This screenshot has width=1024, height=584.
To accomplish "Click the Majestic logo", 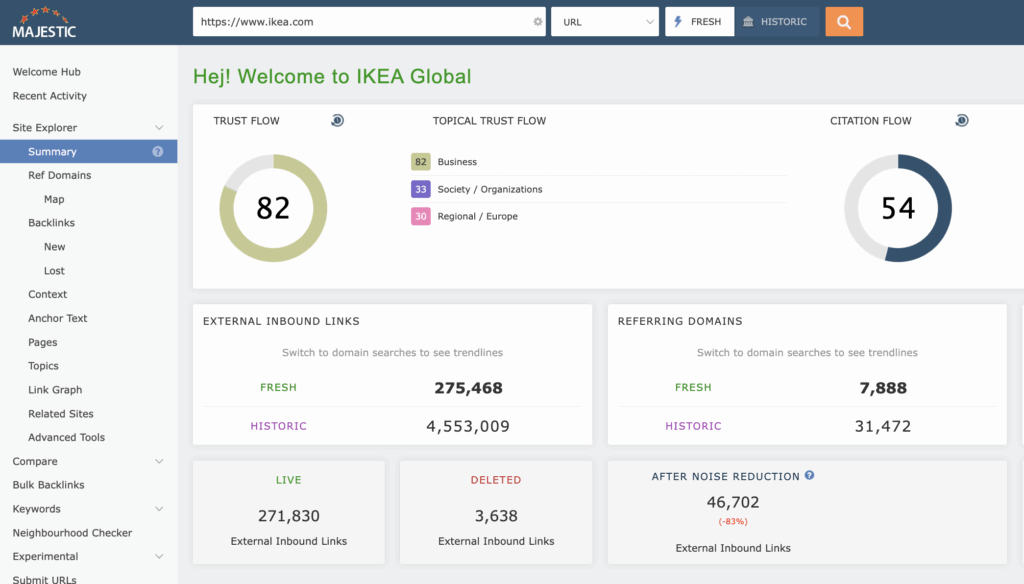I will pos(44,22).
